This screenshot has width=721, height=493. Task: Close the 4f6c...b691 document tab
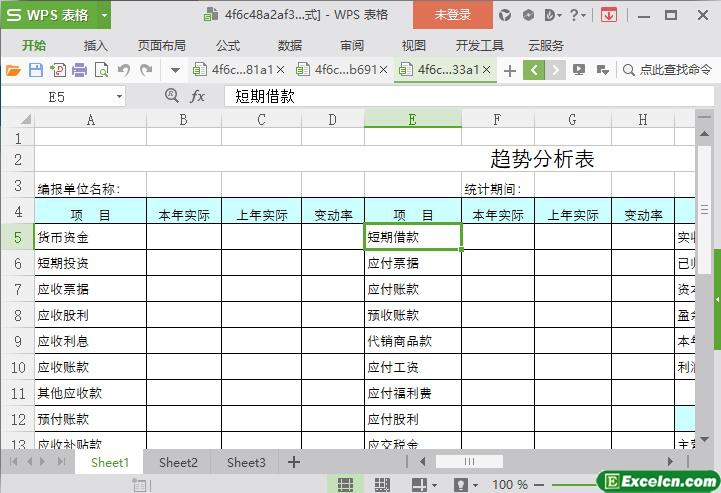383,70
